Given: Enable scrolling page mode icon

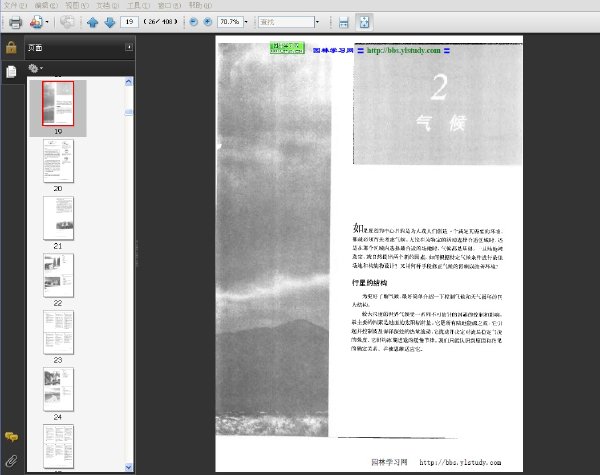Looking at the screenshot, I should (344, 22).
